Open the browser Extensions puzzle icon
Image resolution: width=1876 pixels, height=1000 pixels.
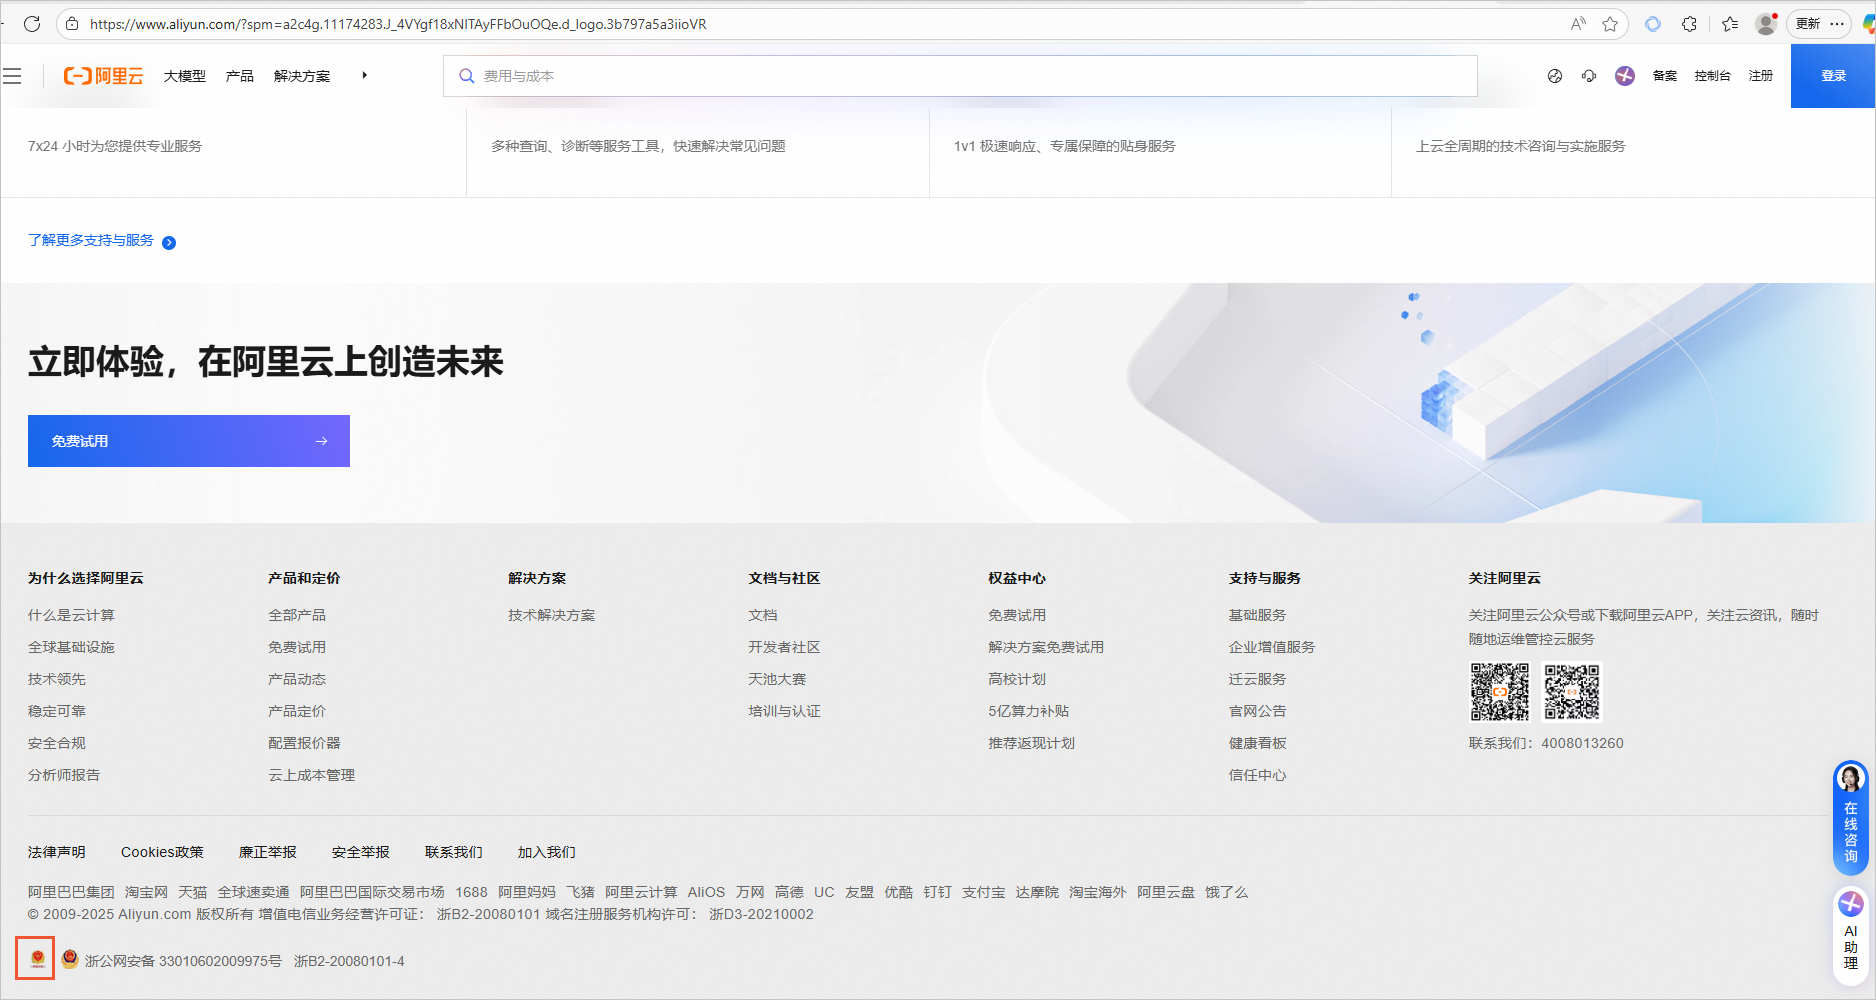(x=1690, y=24)
